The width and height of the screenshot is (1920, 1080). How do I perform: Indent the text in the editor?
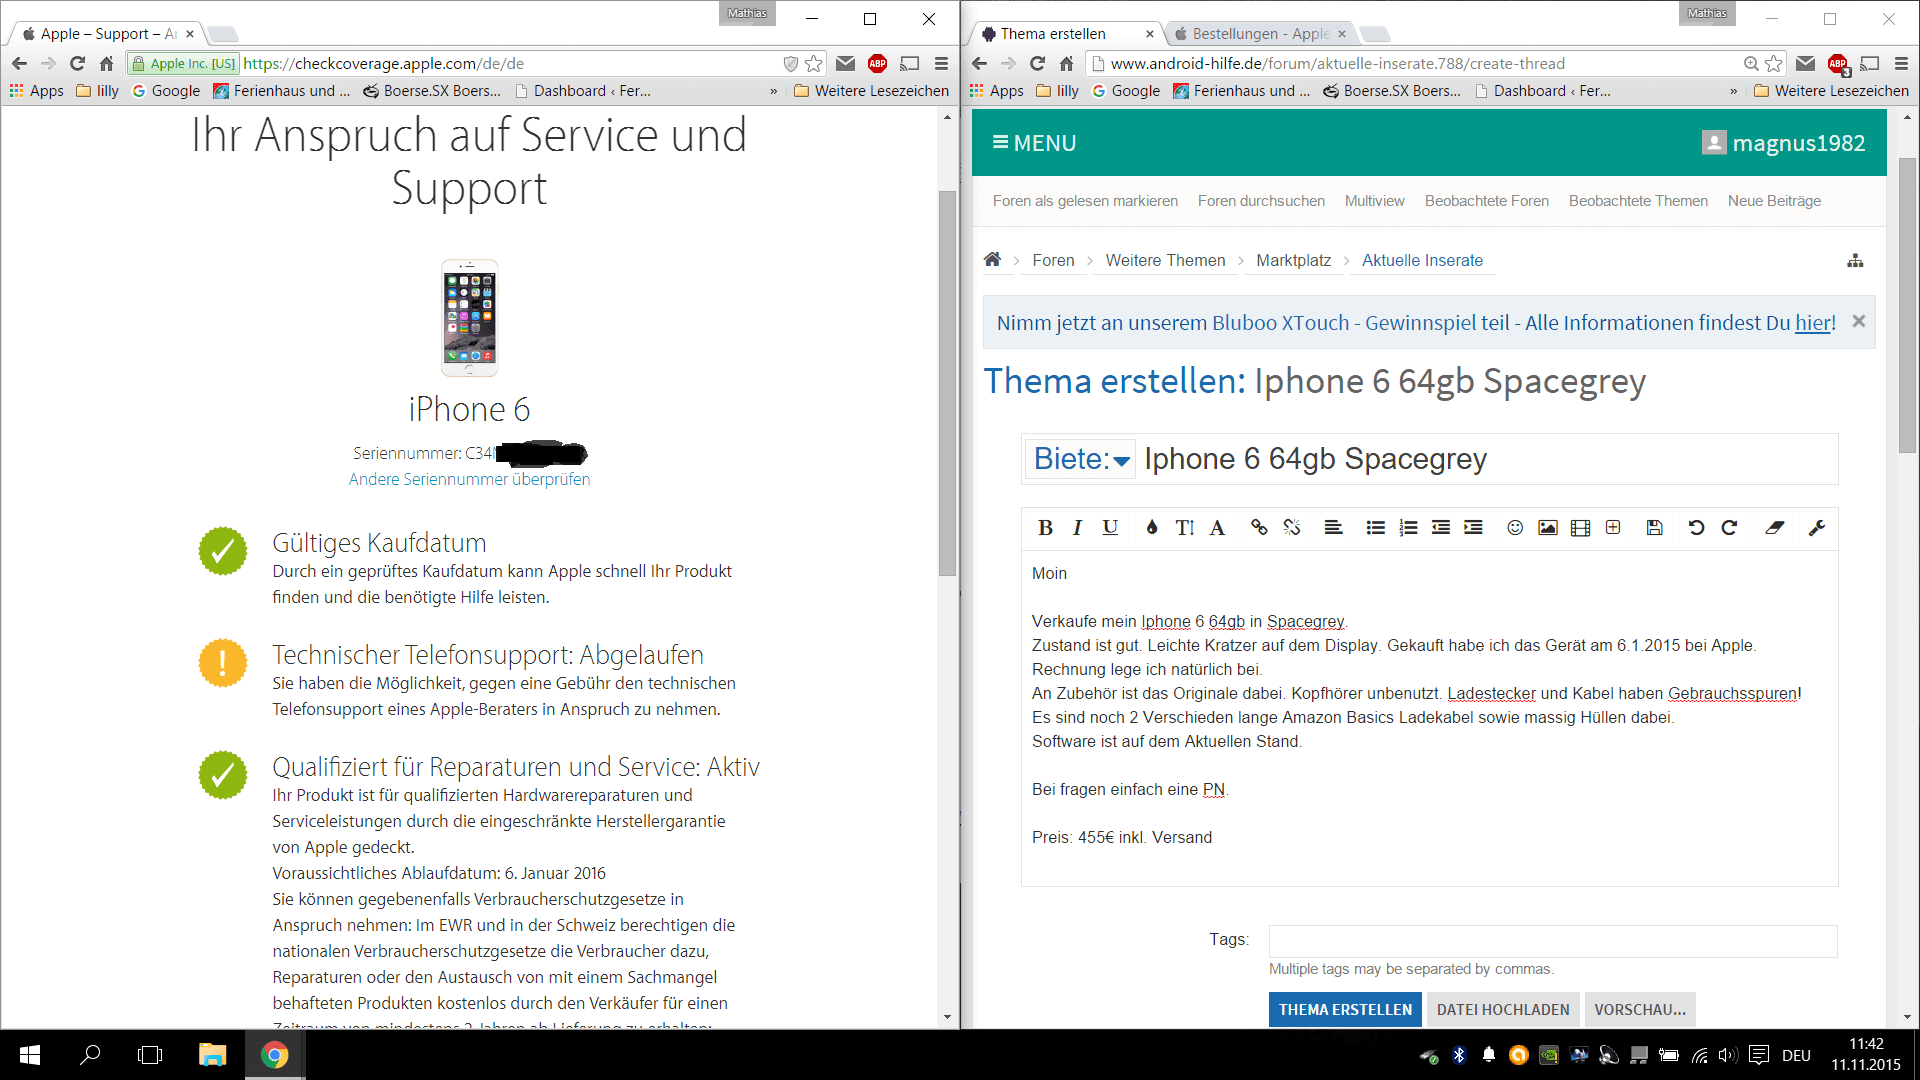click(x=1473, y=528)
